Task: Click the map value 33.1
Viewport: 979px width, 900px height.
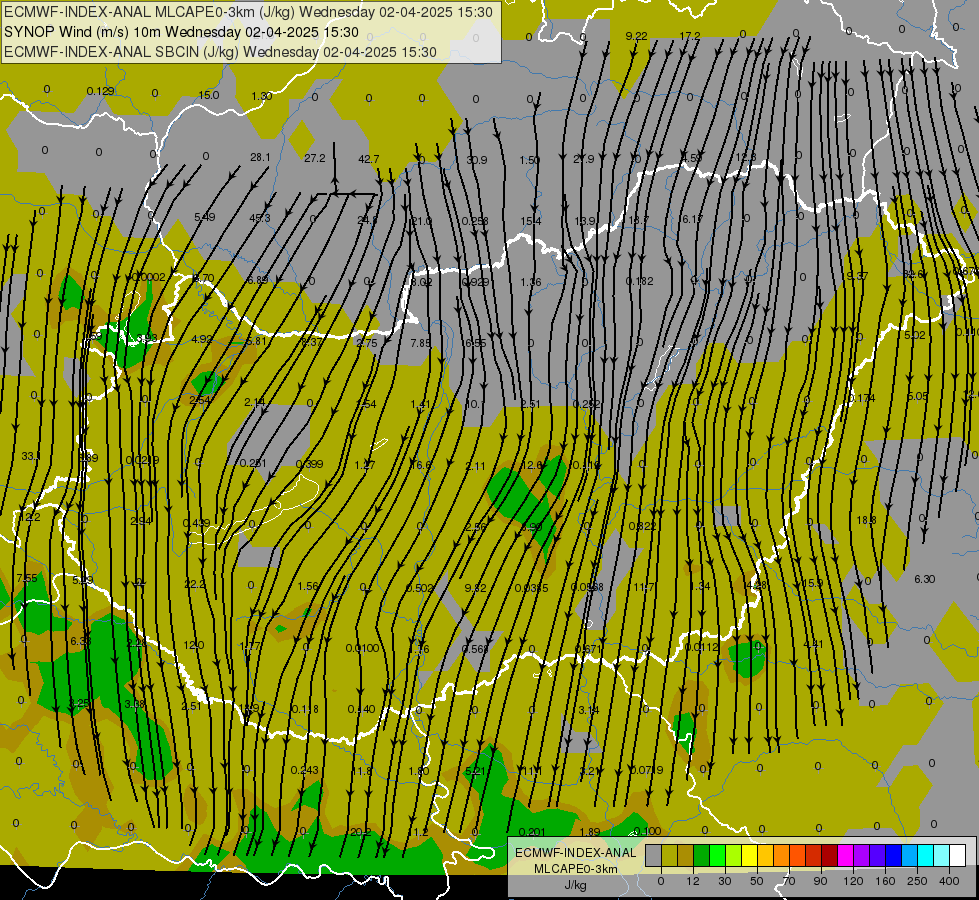Action: [30, 457]
